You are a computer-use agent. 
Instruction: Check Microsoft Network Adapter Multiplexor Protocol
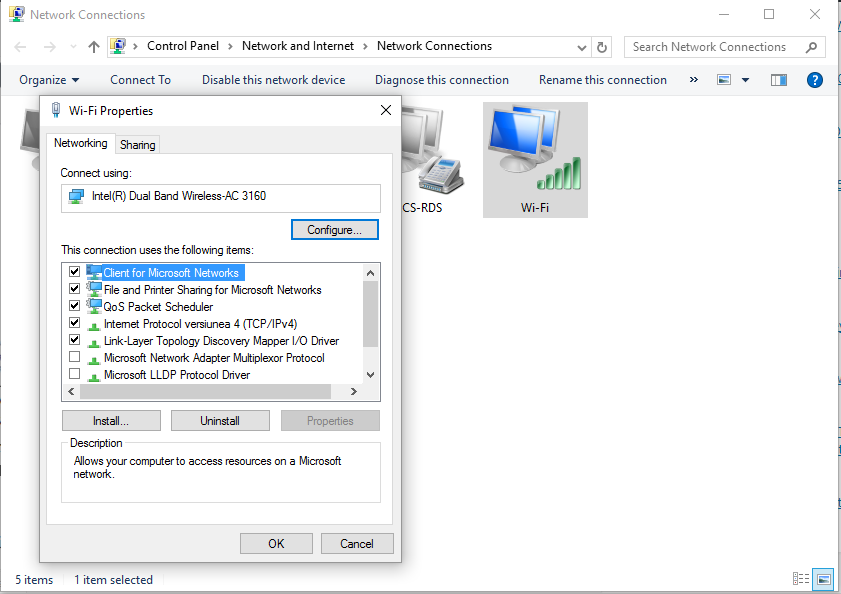(75, 357)
